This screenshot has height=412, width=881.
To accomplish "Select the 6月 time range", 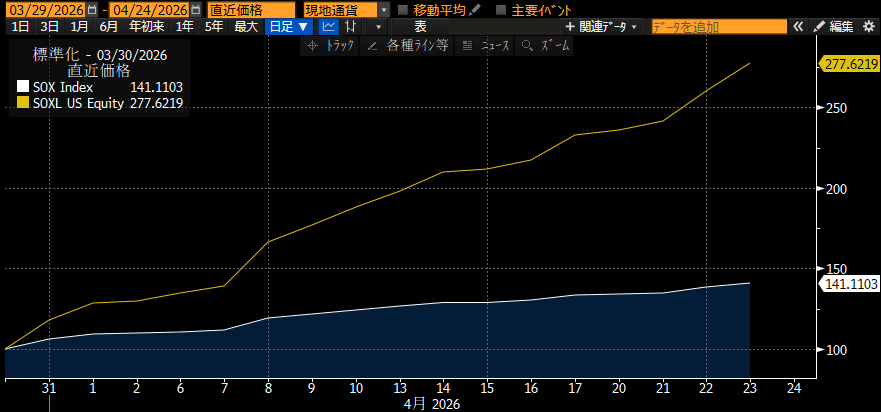I will 108,26.
